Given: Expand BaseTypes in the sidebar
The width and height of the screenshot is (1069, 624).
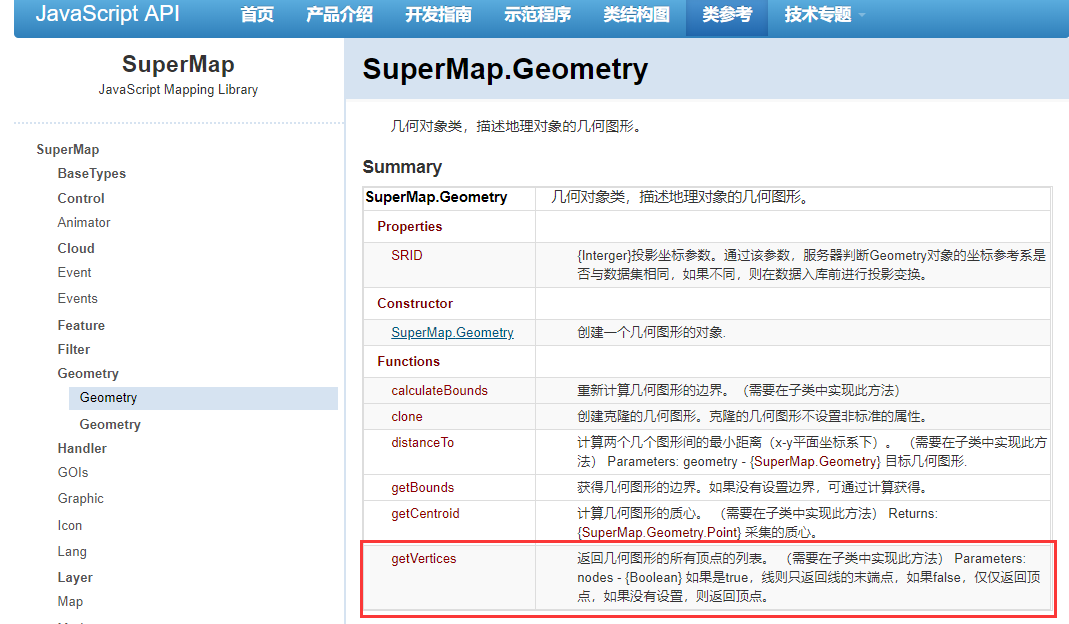Looking at the screenshot, I should [x=91, y=173].
